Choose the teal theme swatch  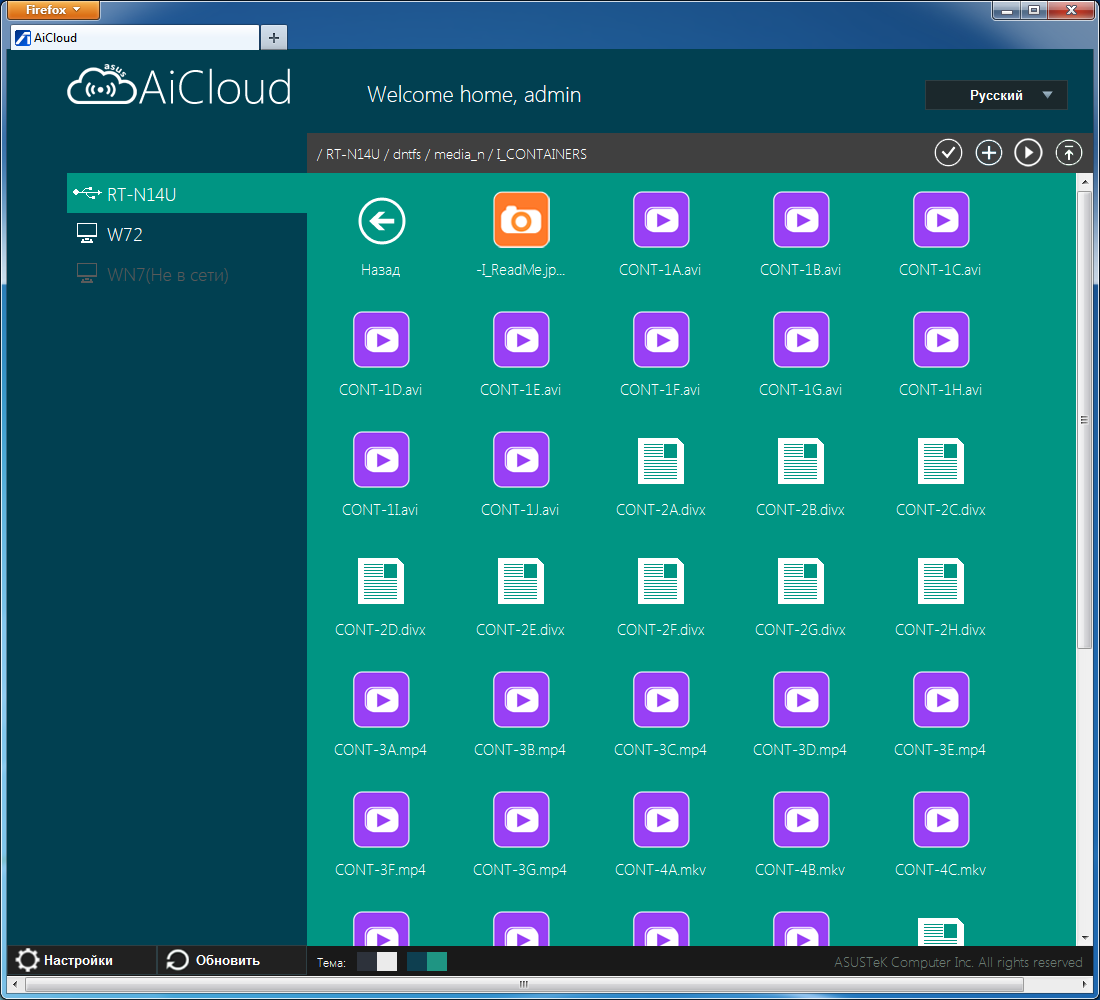pyautogui.click(x=427, y=961)
